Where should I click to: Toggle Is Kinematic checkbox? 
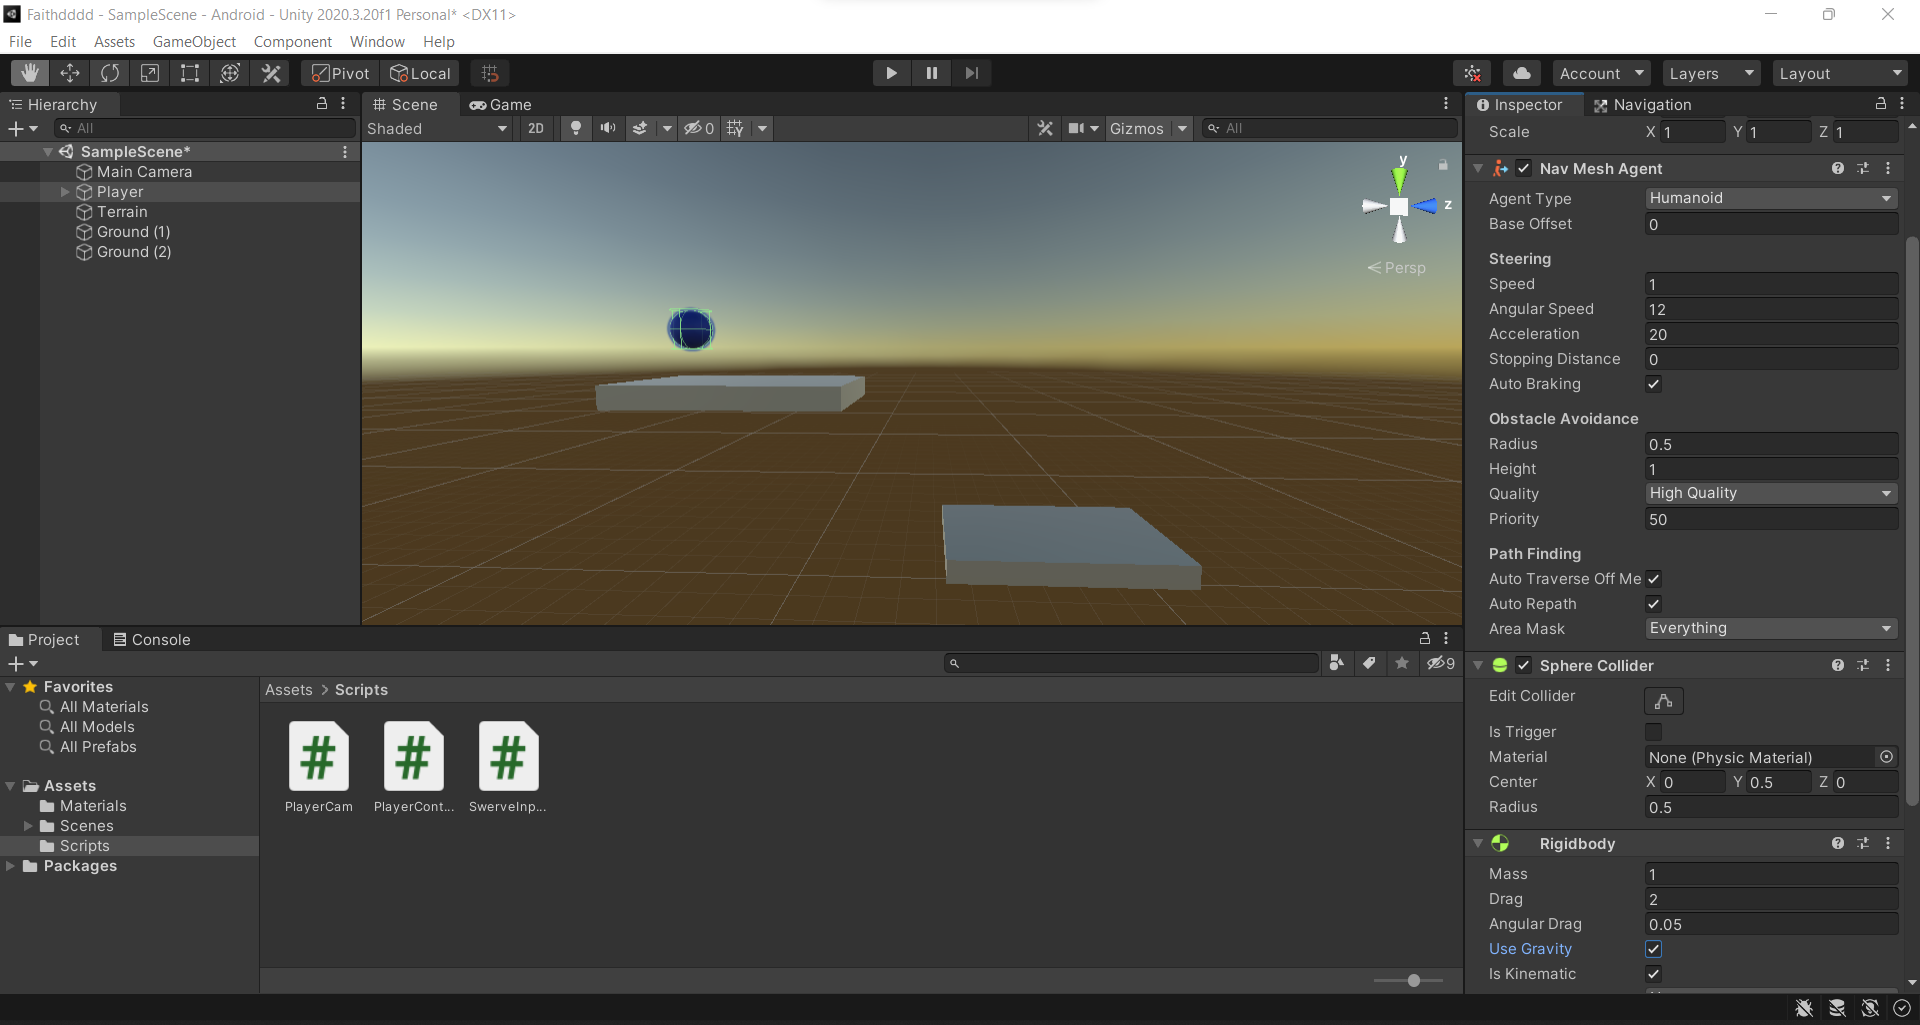coord(1654,974)
